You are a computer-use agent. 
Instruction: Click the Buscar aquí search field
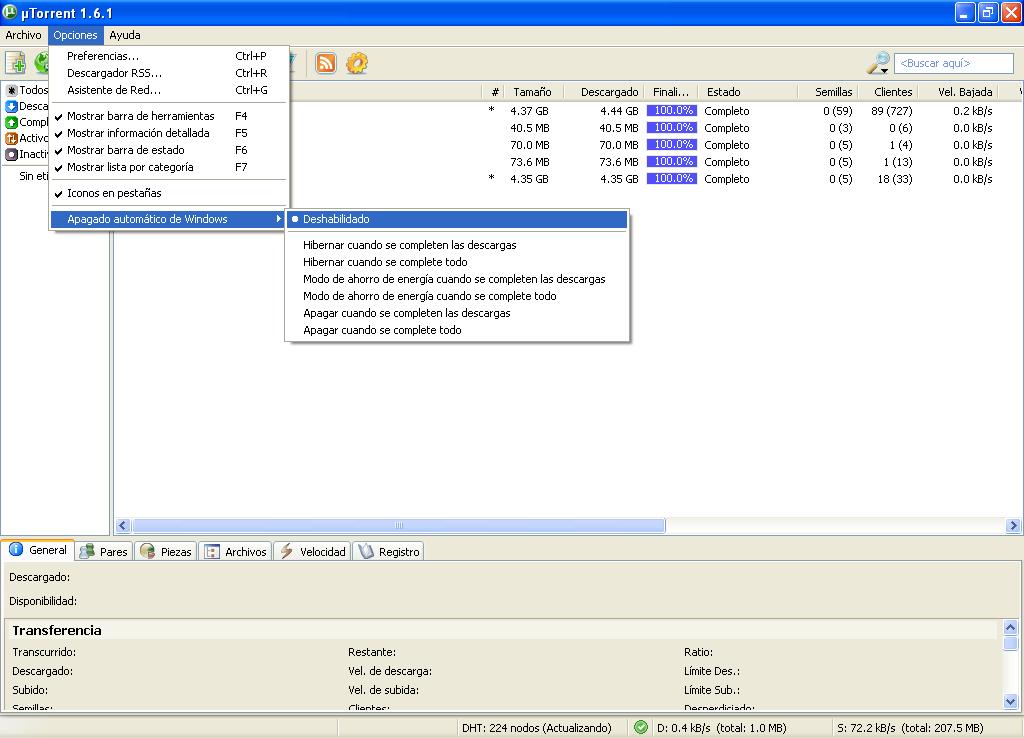[x=953, y=63]
